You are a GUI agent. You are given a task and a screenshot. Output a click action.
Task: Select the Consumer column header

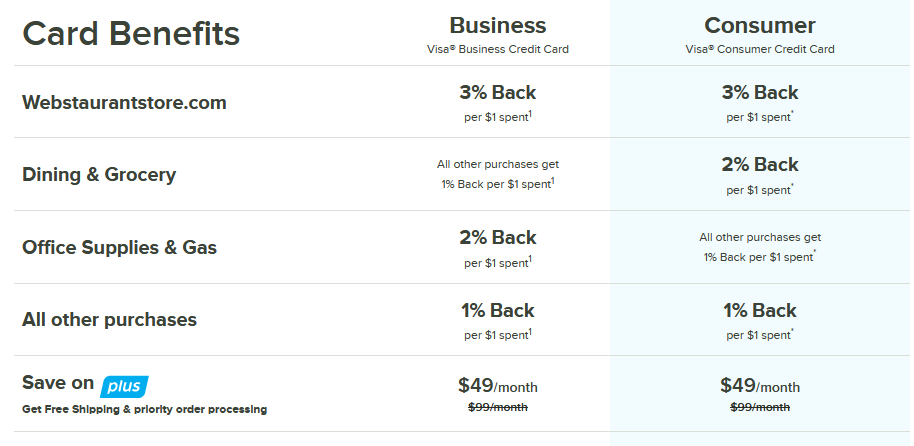(760, 25)
